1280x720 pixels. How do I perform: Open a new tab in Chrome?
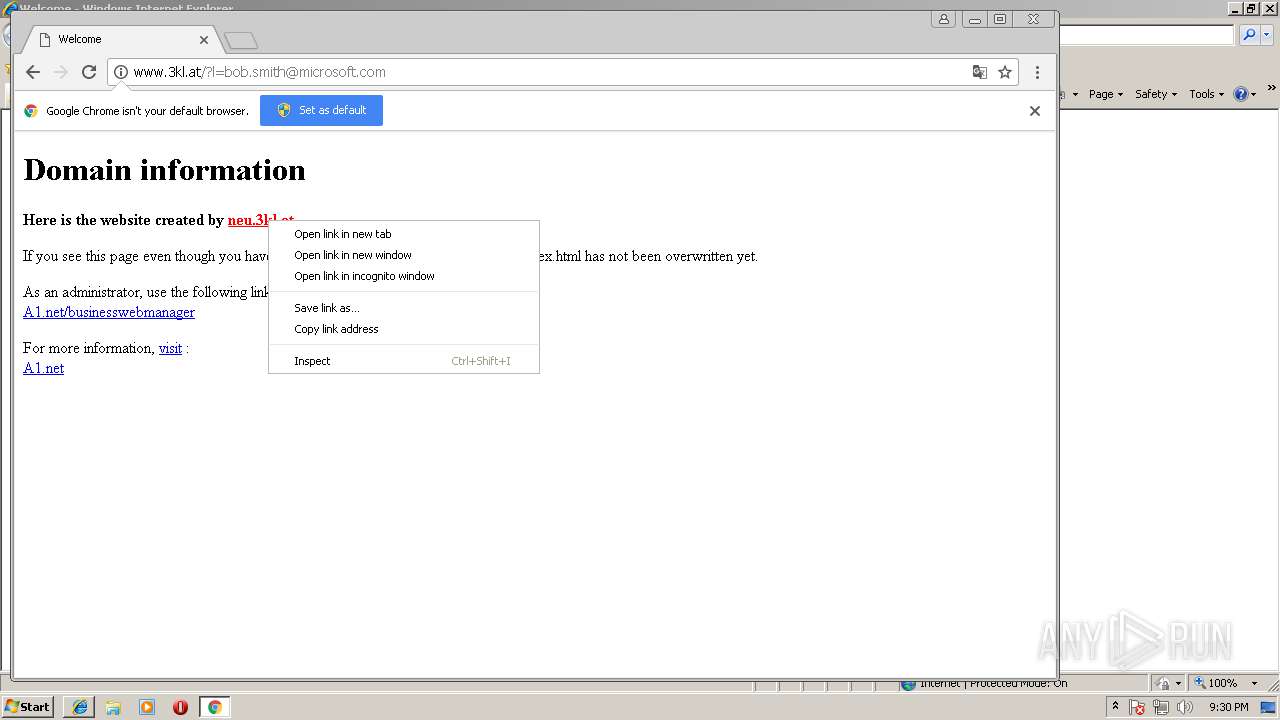(241, 41)
